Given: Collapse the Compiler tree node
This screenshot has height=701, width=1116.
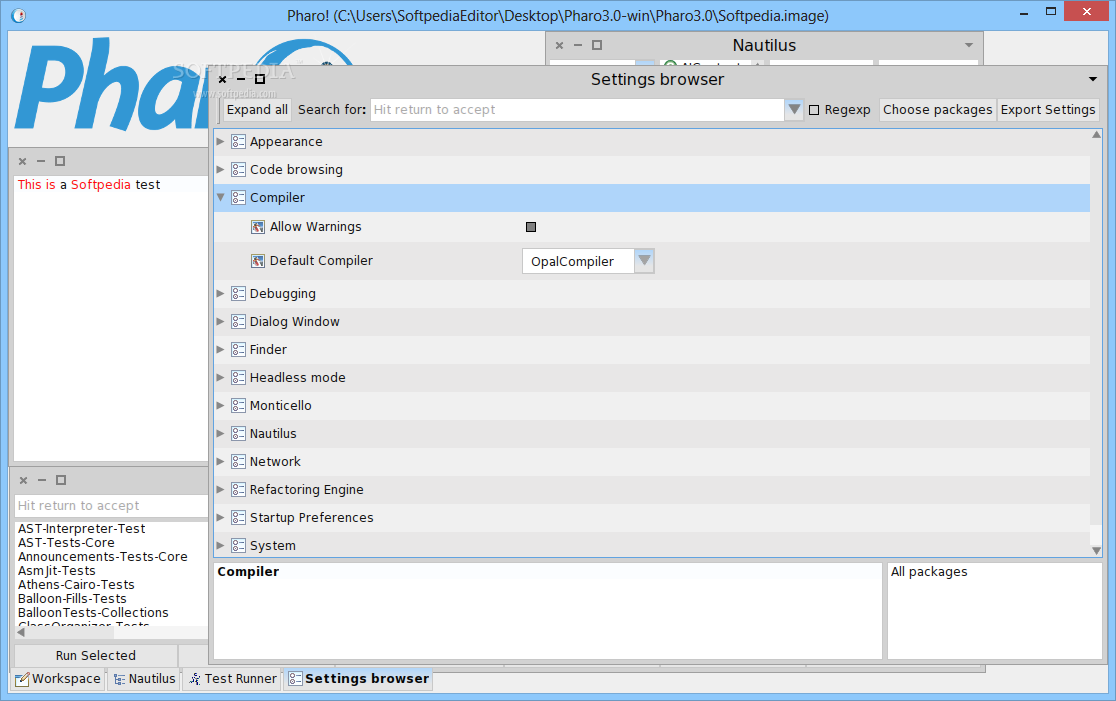Looking at the screenshot, I should pyautogui.click(x=221, y=197).
